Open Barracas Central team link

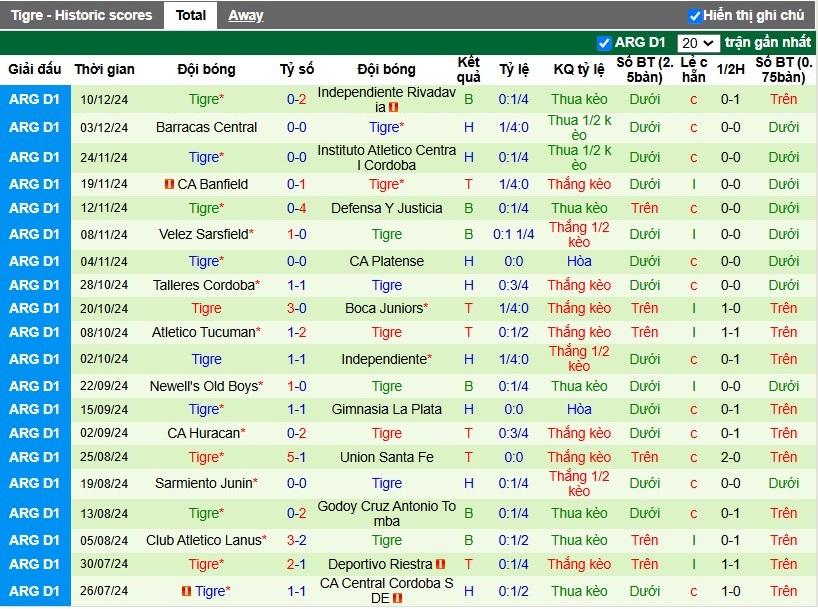(x=207, y=127)
